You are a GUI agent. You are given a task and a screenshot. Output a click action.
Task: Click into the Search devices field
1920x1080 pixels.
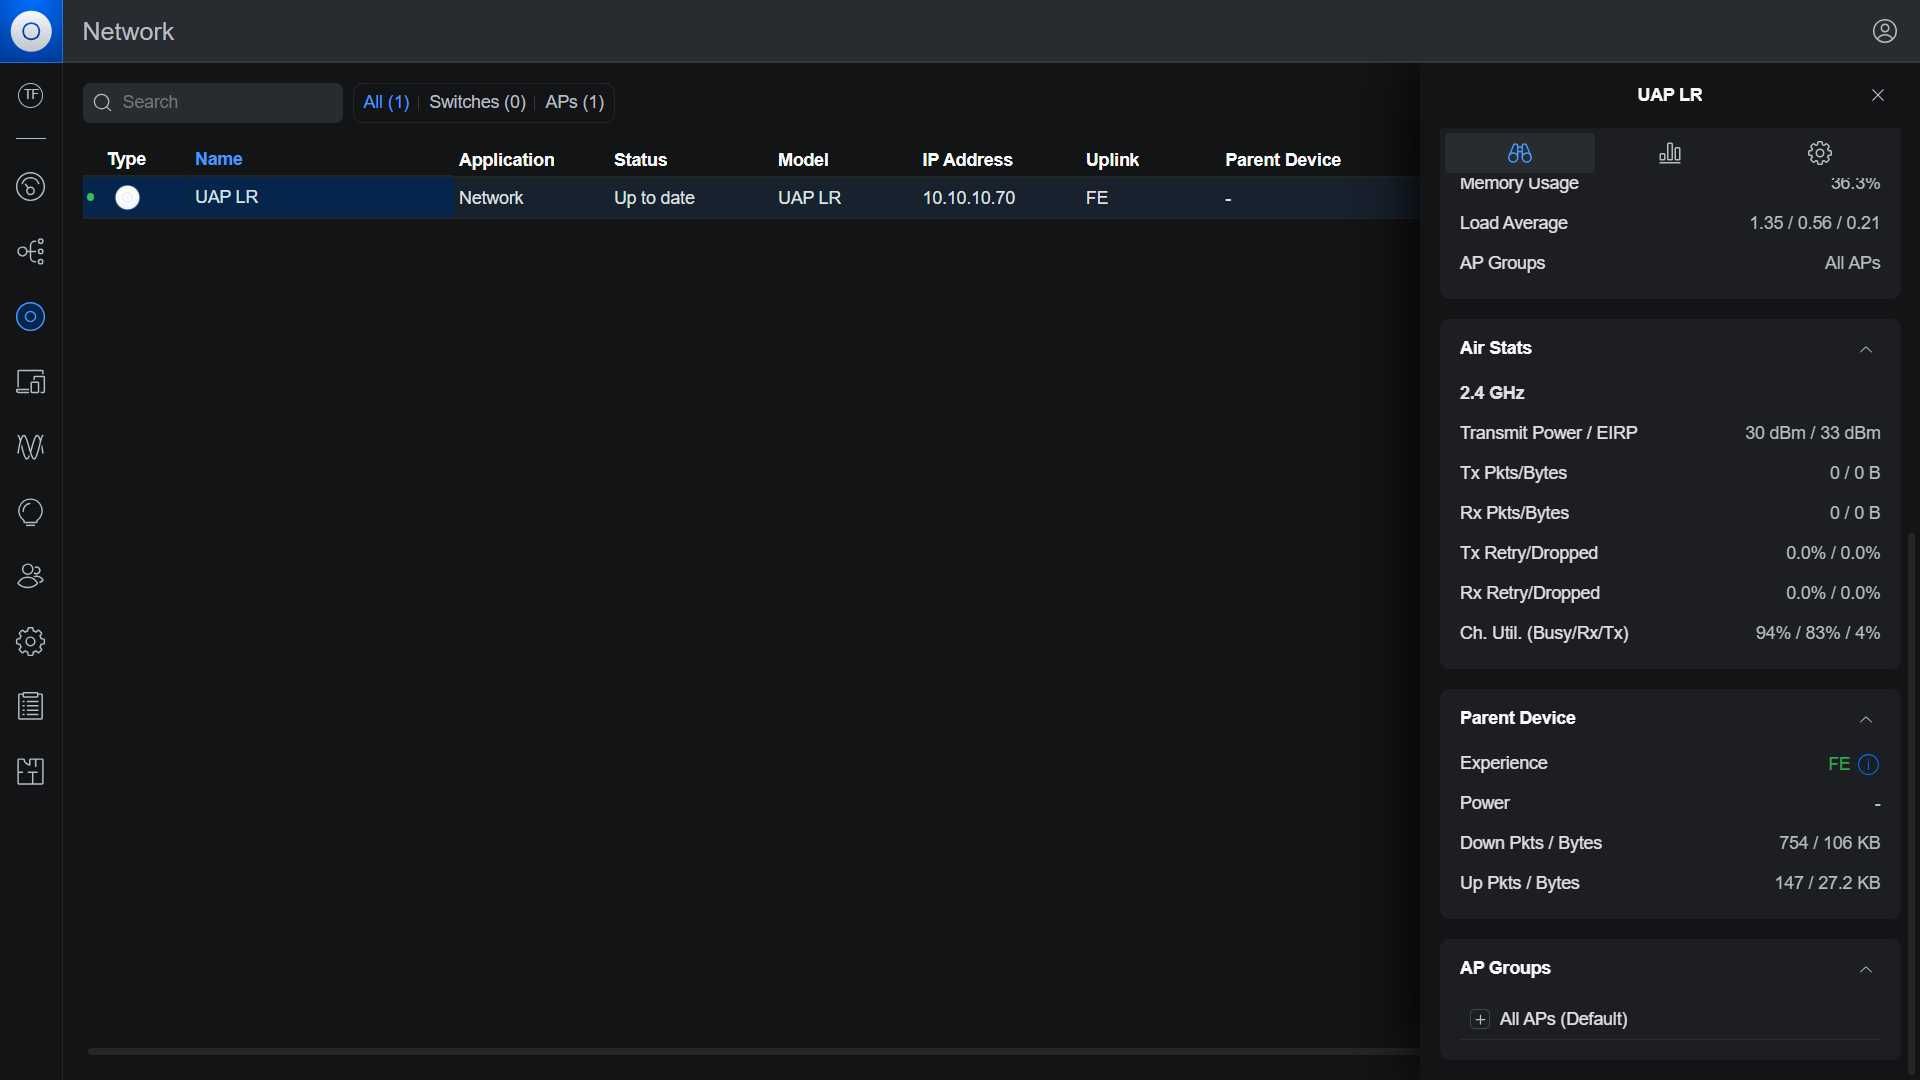click(213, 103)
